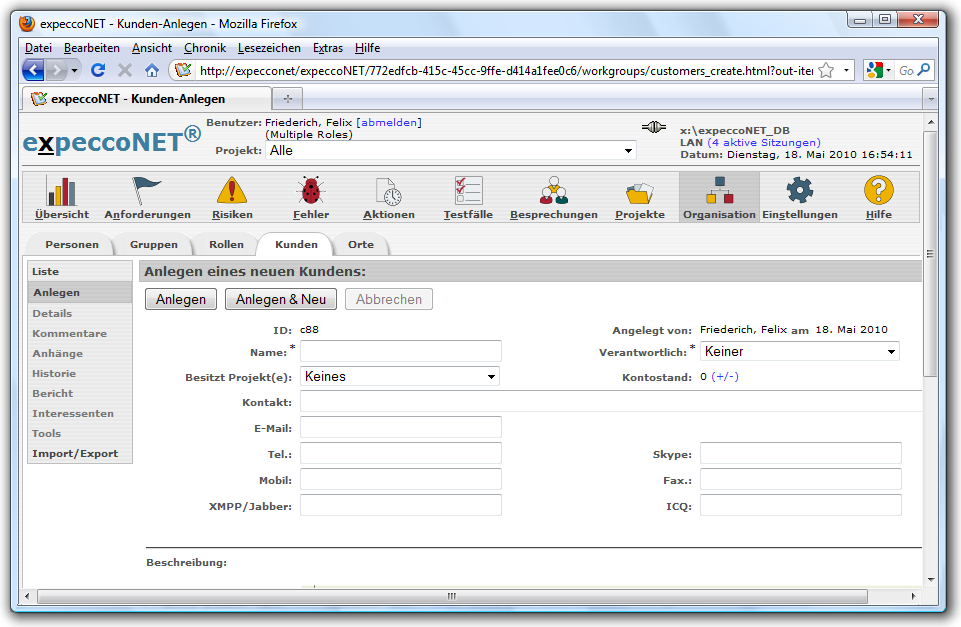Expand the Projekt dropdown showing Alle
Viewport: 961px width, 627px height.
tap(452, 150)
